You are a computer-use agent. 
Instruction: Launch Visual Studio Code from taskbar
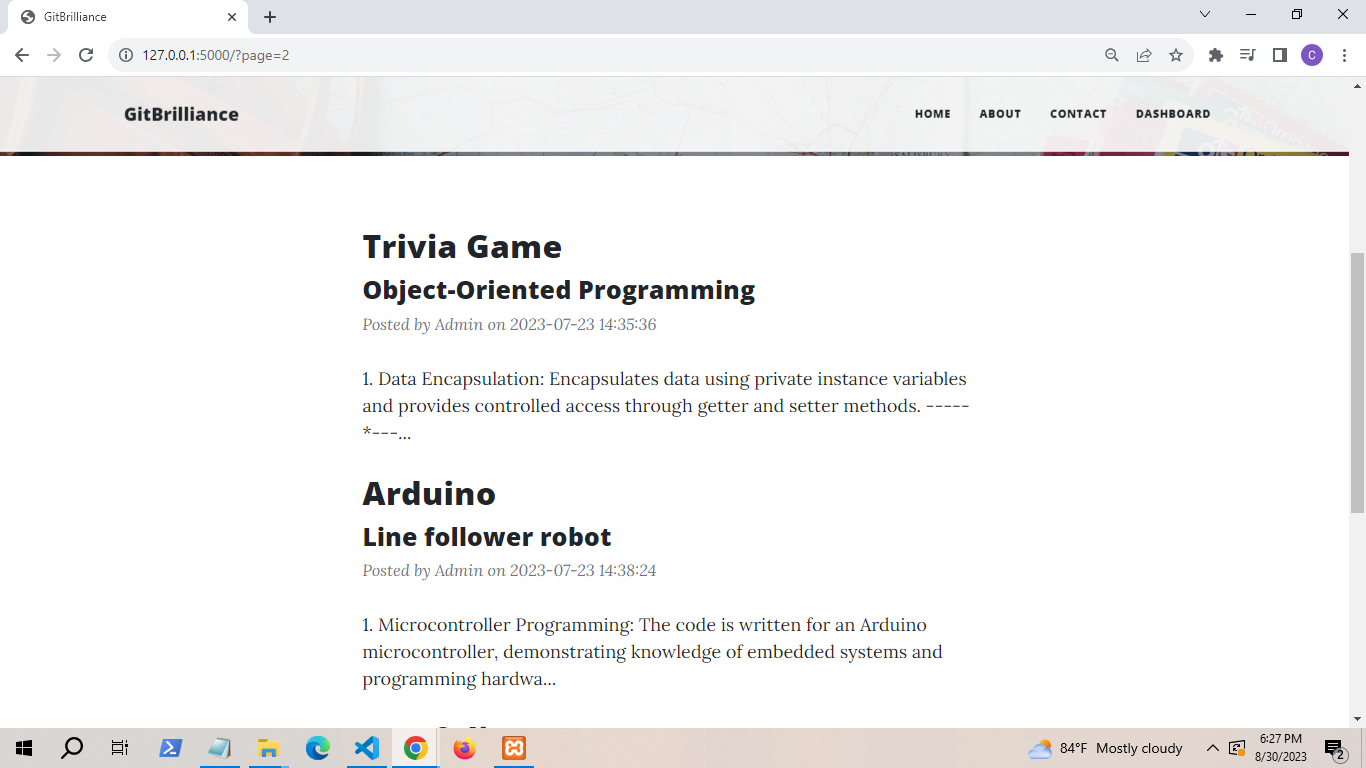coord(367,748)
